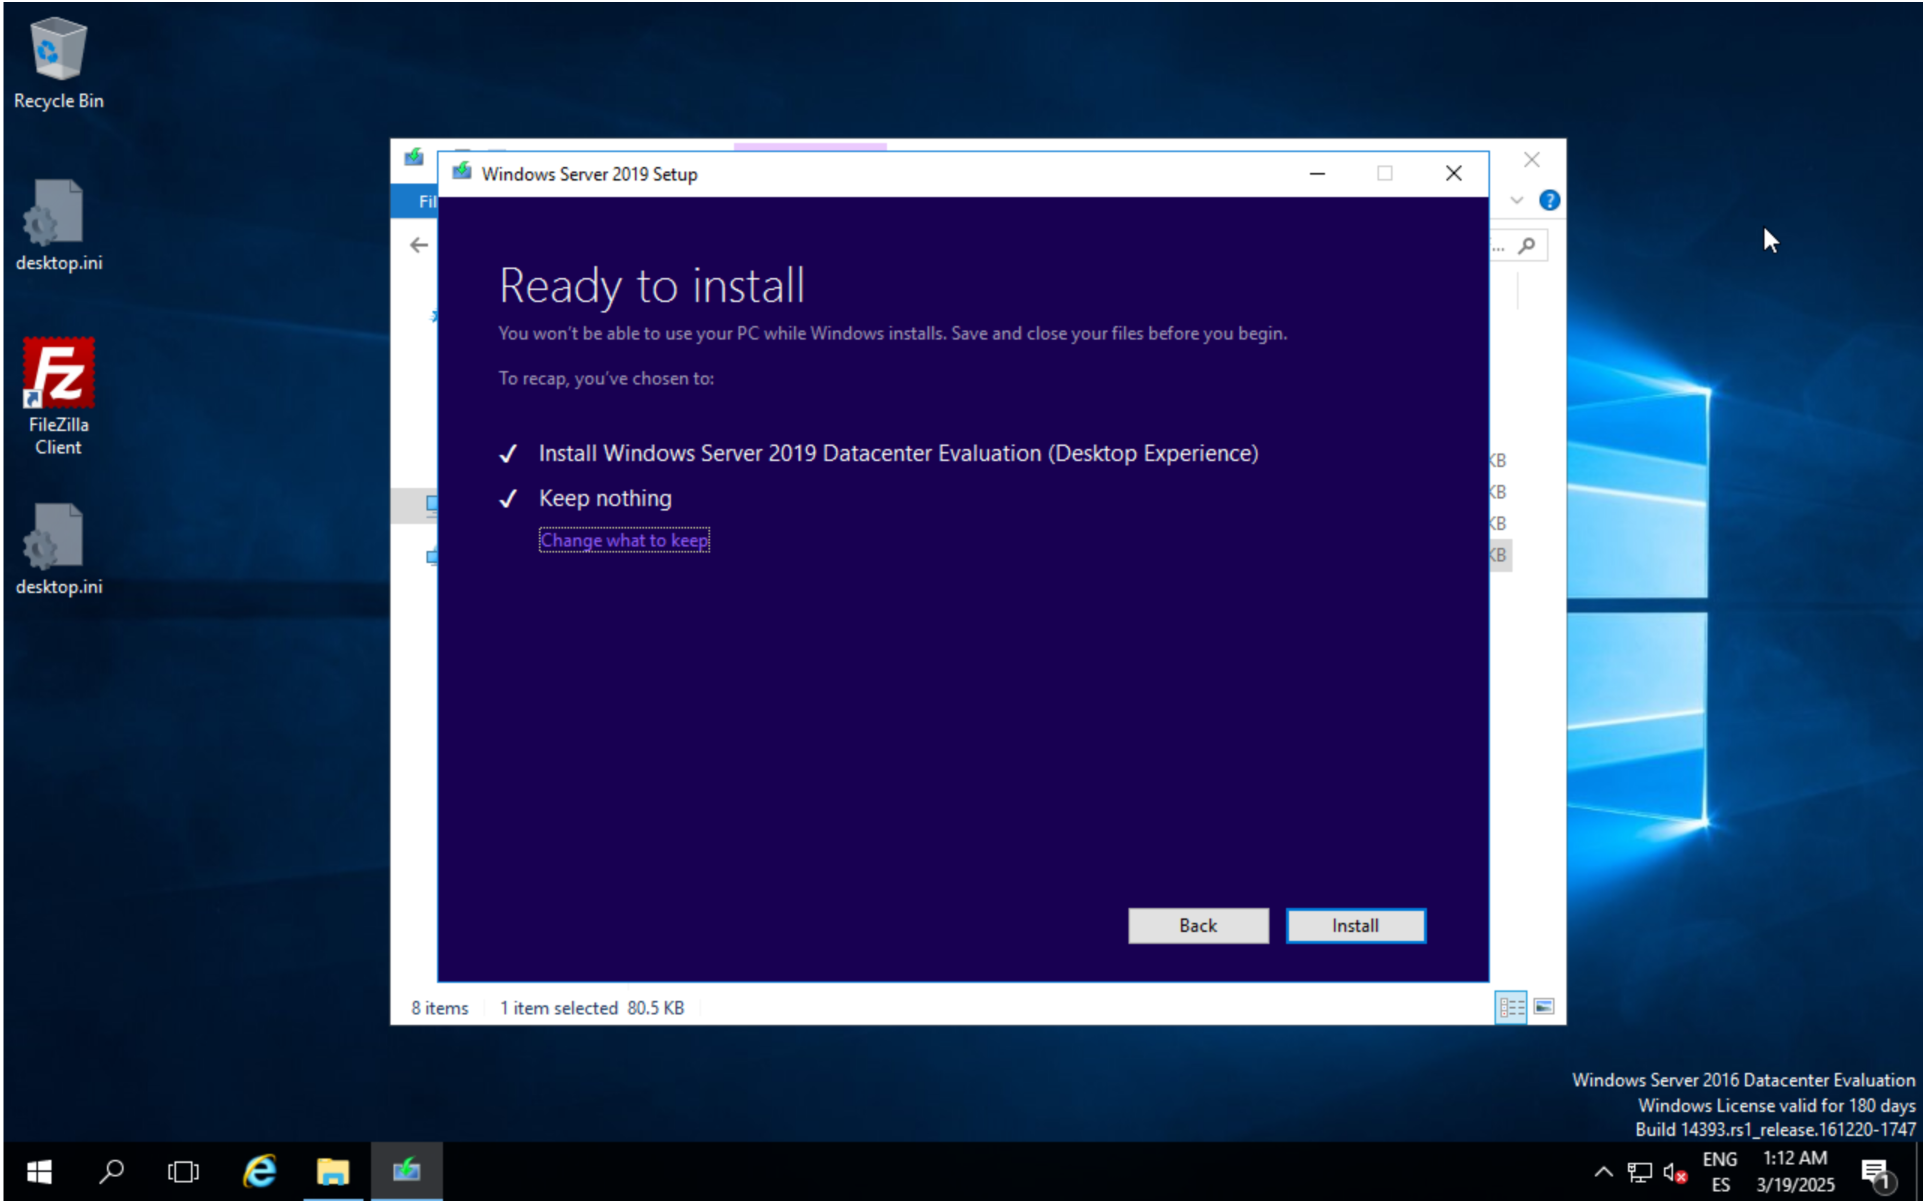Open Internet Explorer from the taskbar

[x=260, y=1171]
